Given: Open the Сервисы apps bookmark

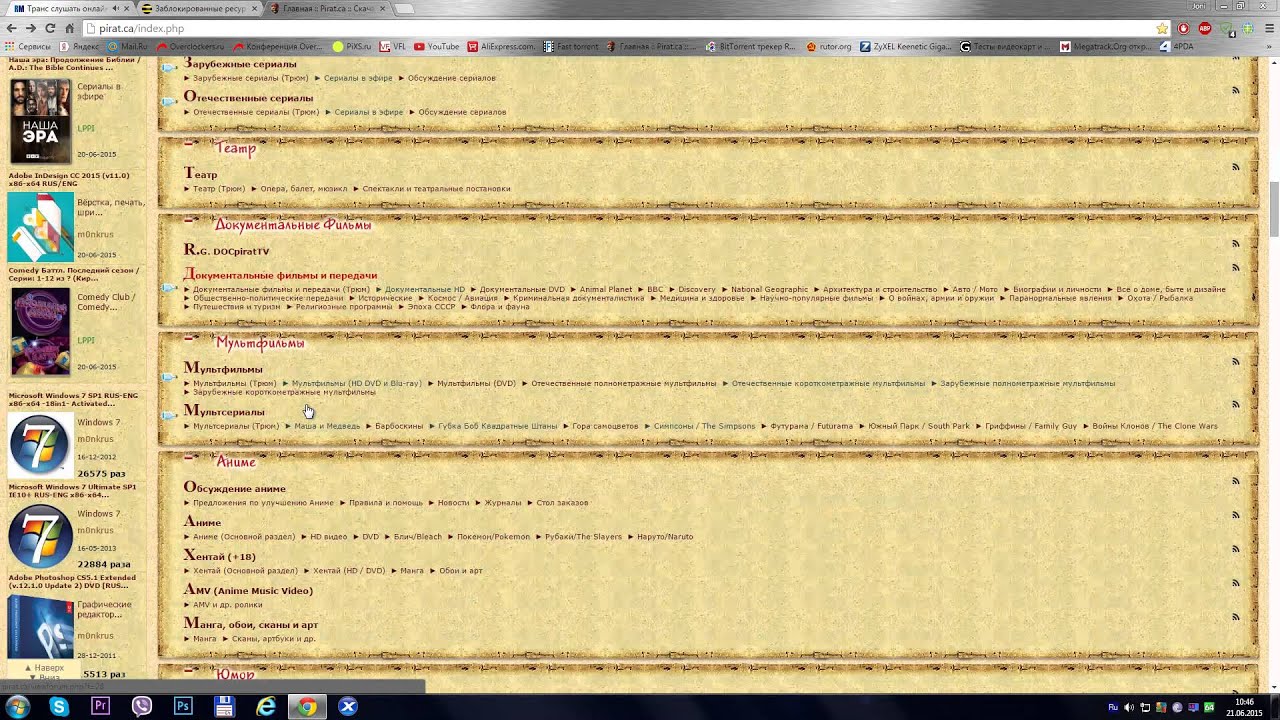Looking at the screenshot, I should (27, 46).
